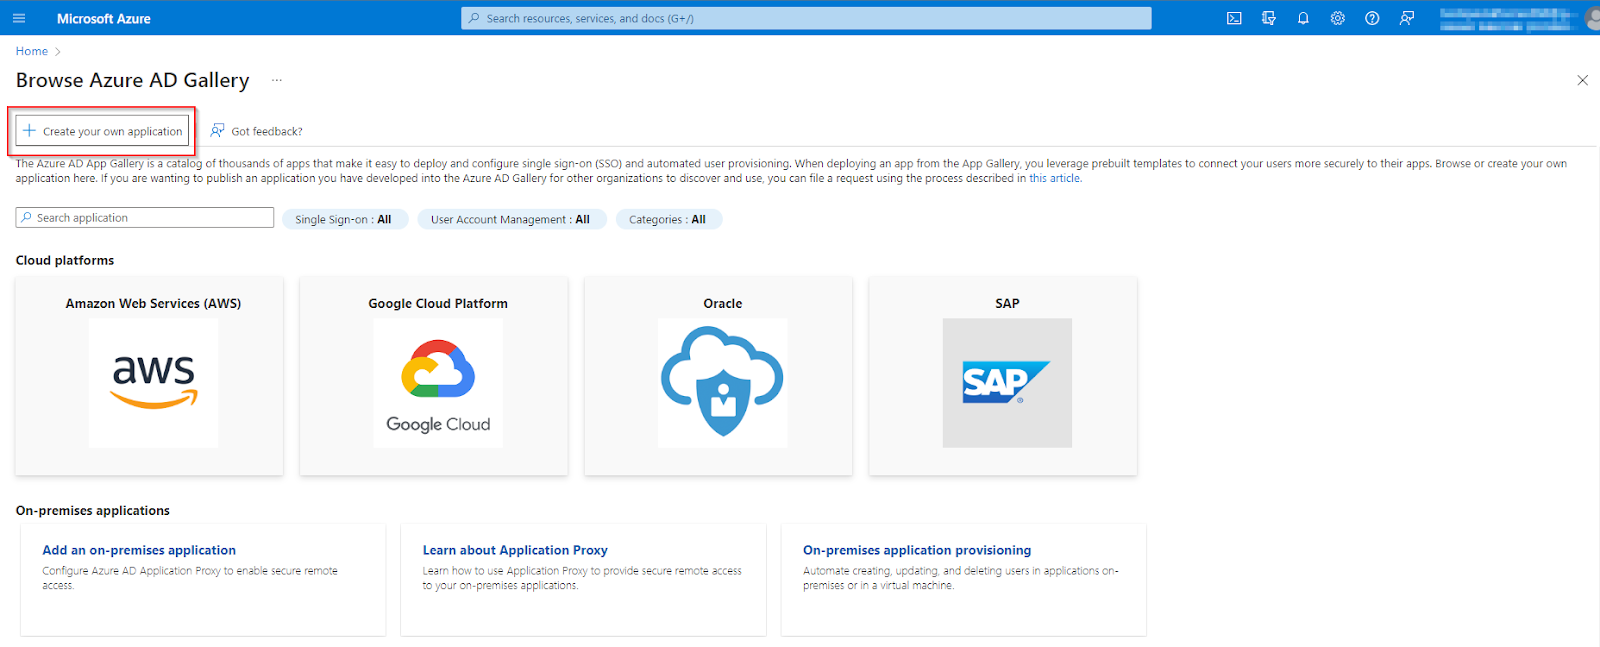
Task: Open the Single Sign-on filter
Action: point(345,219)
